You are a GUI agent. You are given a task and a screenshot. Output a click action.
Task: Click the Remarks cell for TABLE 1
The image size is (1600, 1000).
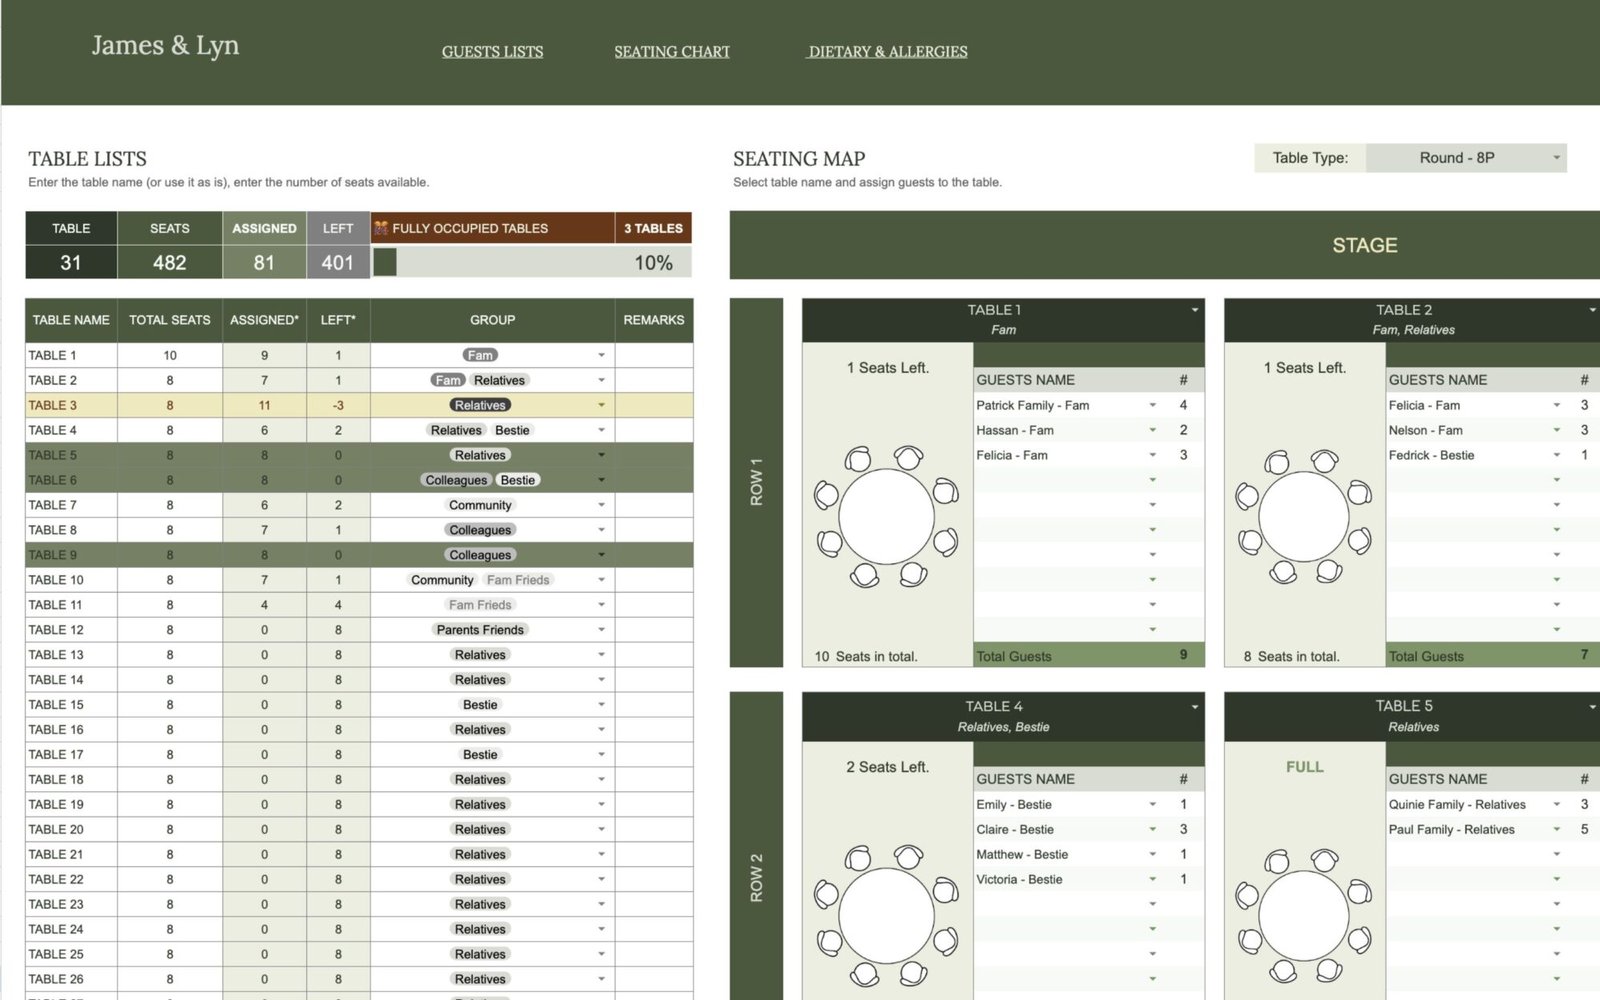click(653, 355)
